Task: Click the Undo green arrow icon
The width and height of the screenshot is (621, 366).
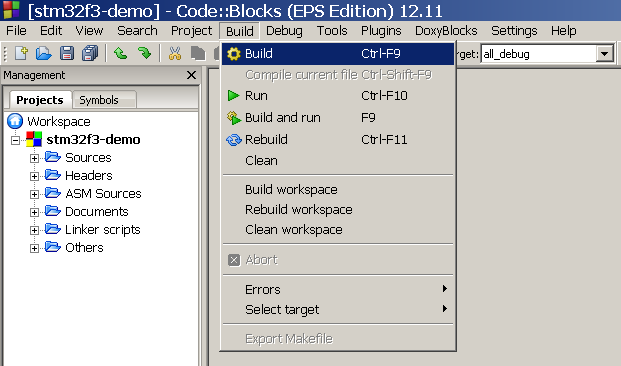Action: click(x=120, y=53)
